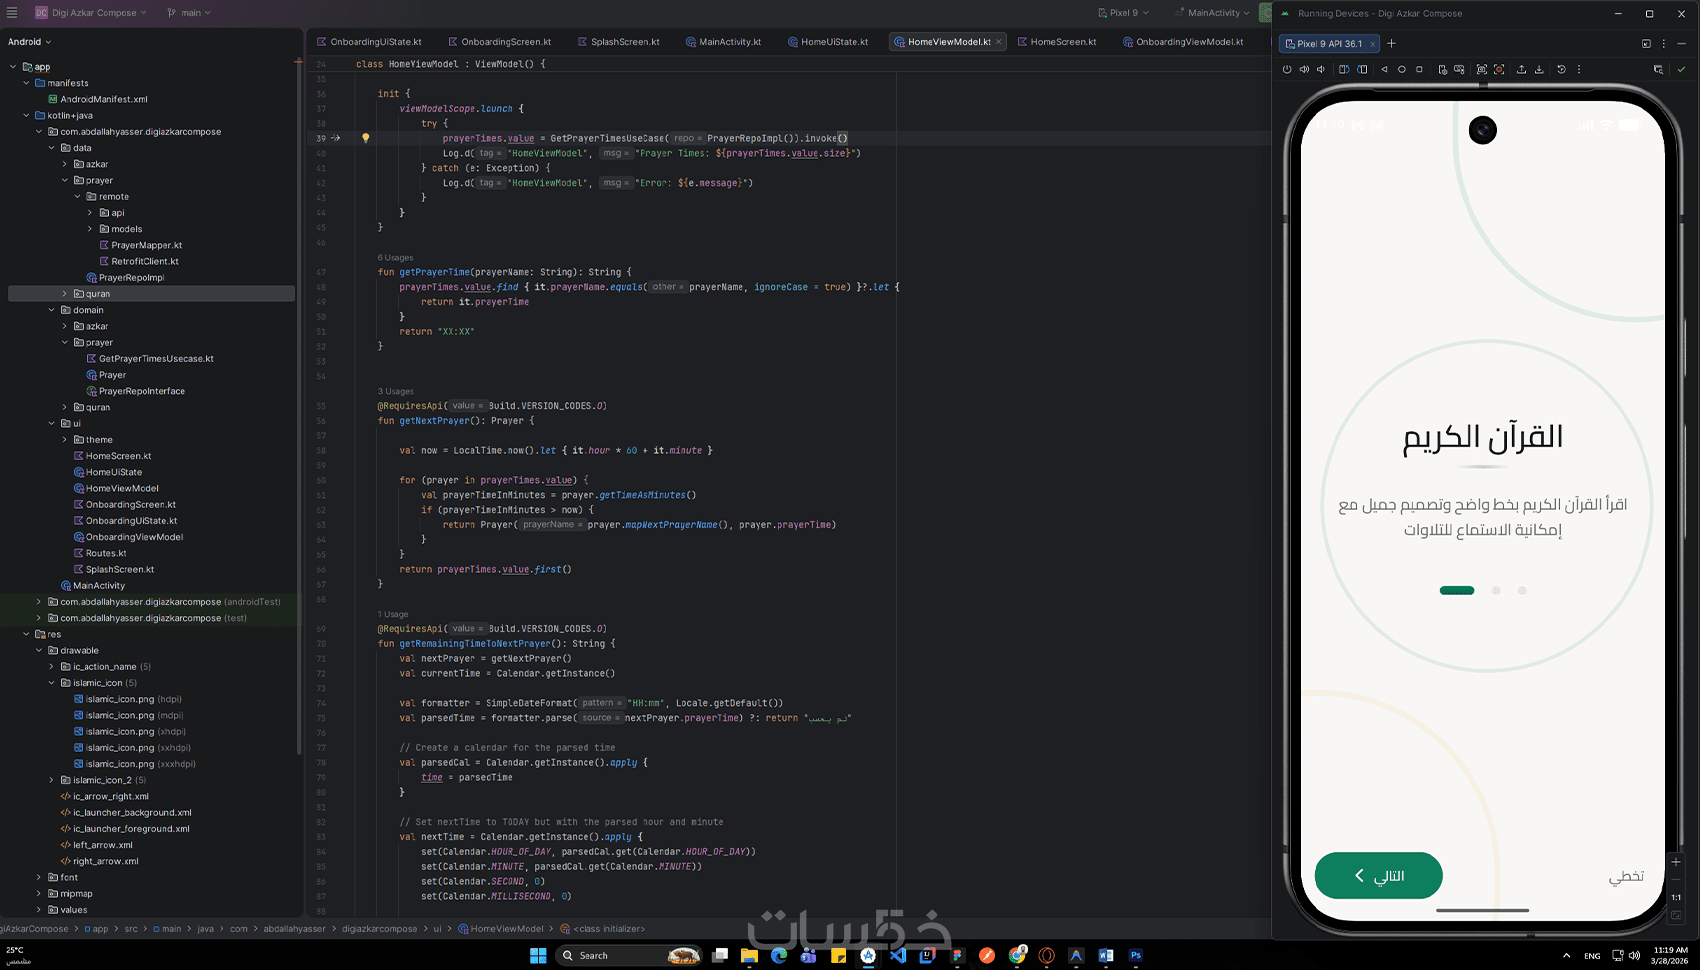Open Microsoft Edge from the taskbar
Viewport: 1700px width, 970px height.
[779, 956]
